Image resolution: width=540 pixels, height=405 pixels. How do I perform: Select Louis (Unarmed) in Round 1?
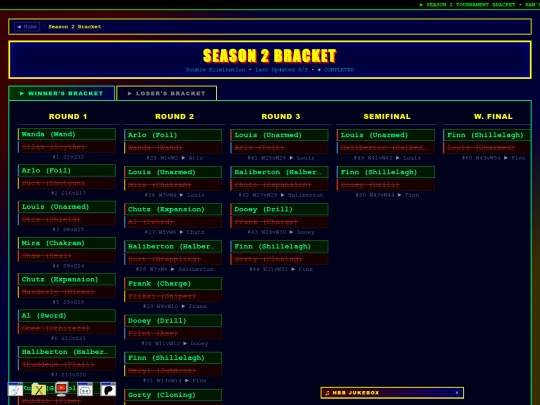[67, 207]
